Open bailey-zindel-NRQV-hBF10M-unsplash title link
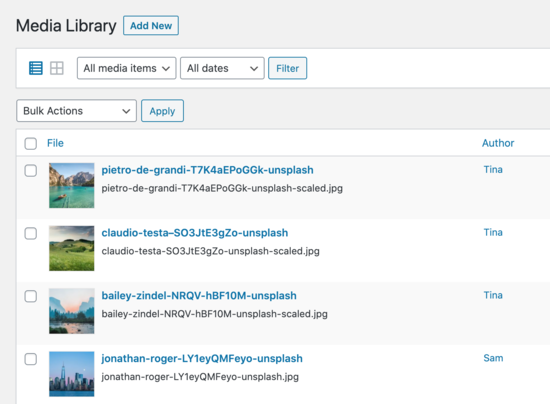Viewport: 550px width, 404px height. [x=199, y=296]
